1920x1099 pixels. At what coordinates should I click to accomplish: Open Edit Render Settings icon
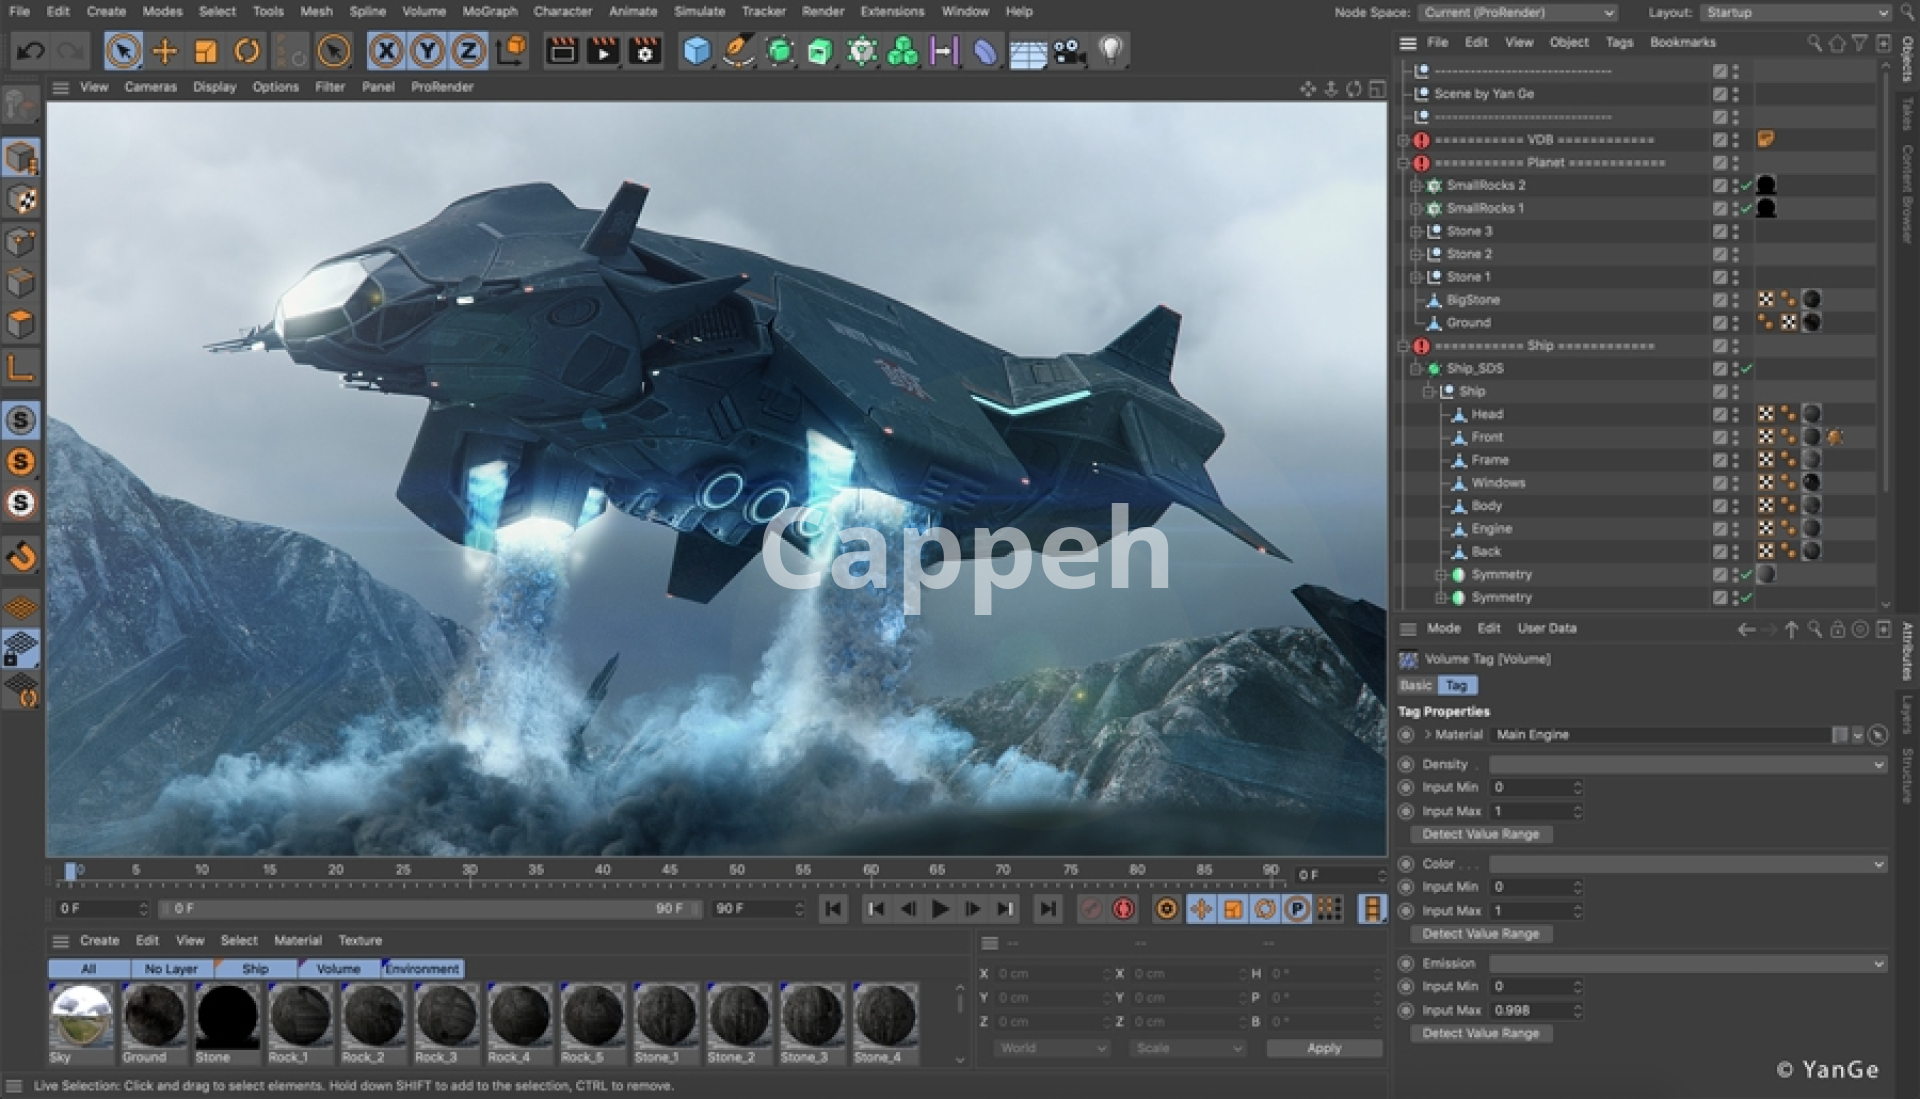coord(645,50)
